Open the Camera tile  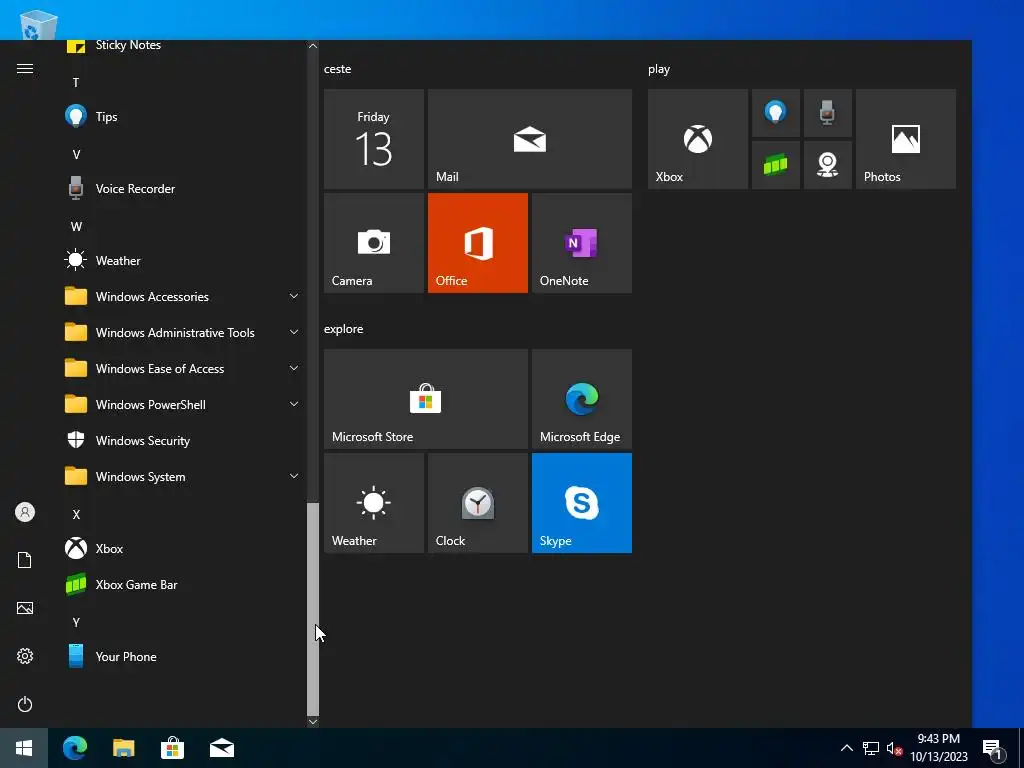click(374, 243)
